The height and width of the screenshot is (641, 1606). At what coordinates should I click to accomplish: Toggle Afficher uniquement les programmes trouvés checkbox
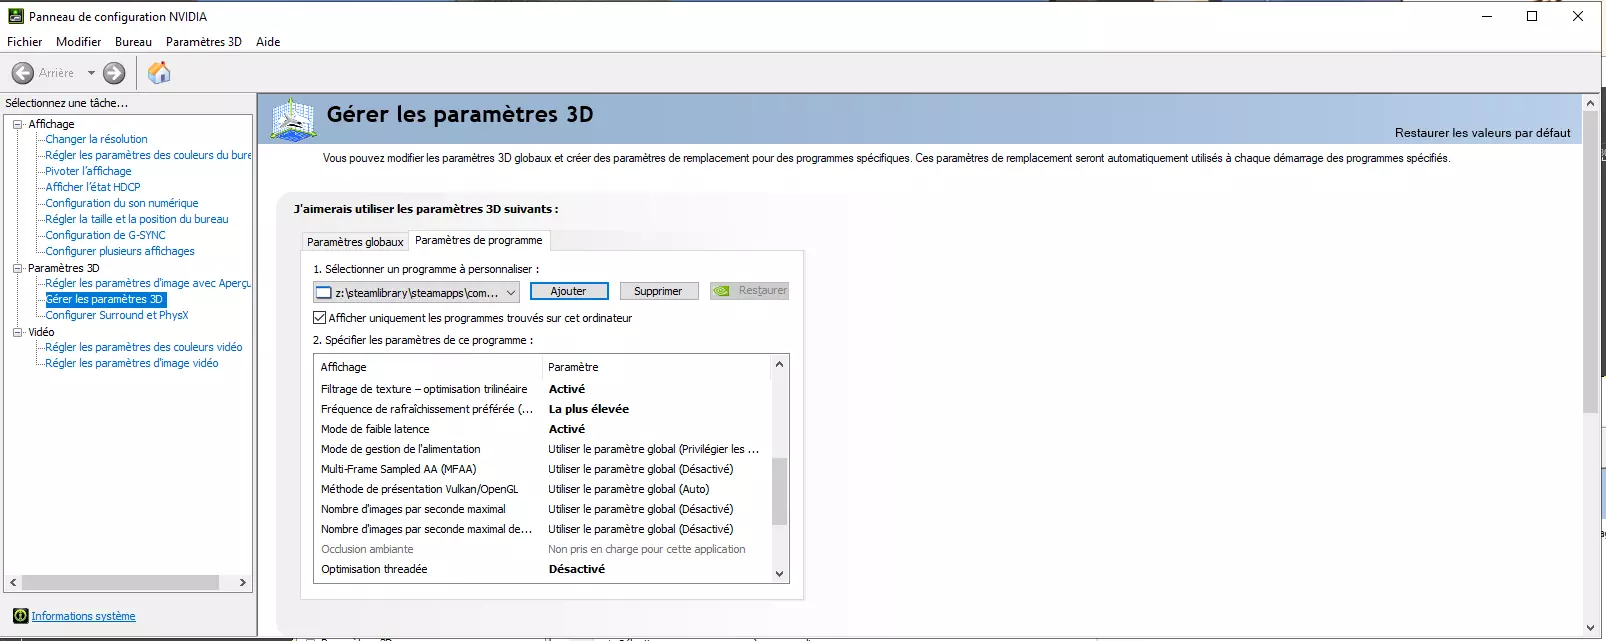(x=320, y=318)
